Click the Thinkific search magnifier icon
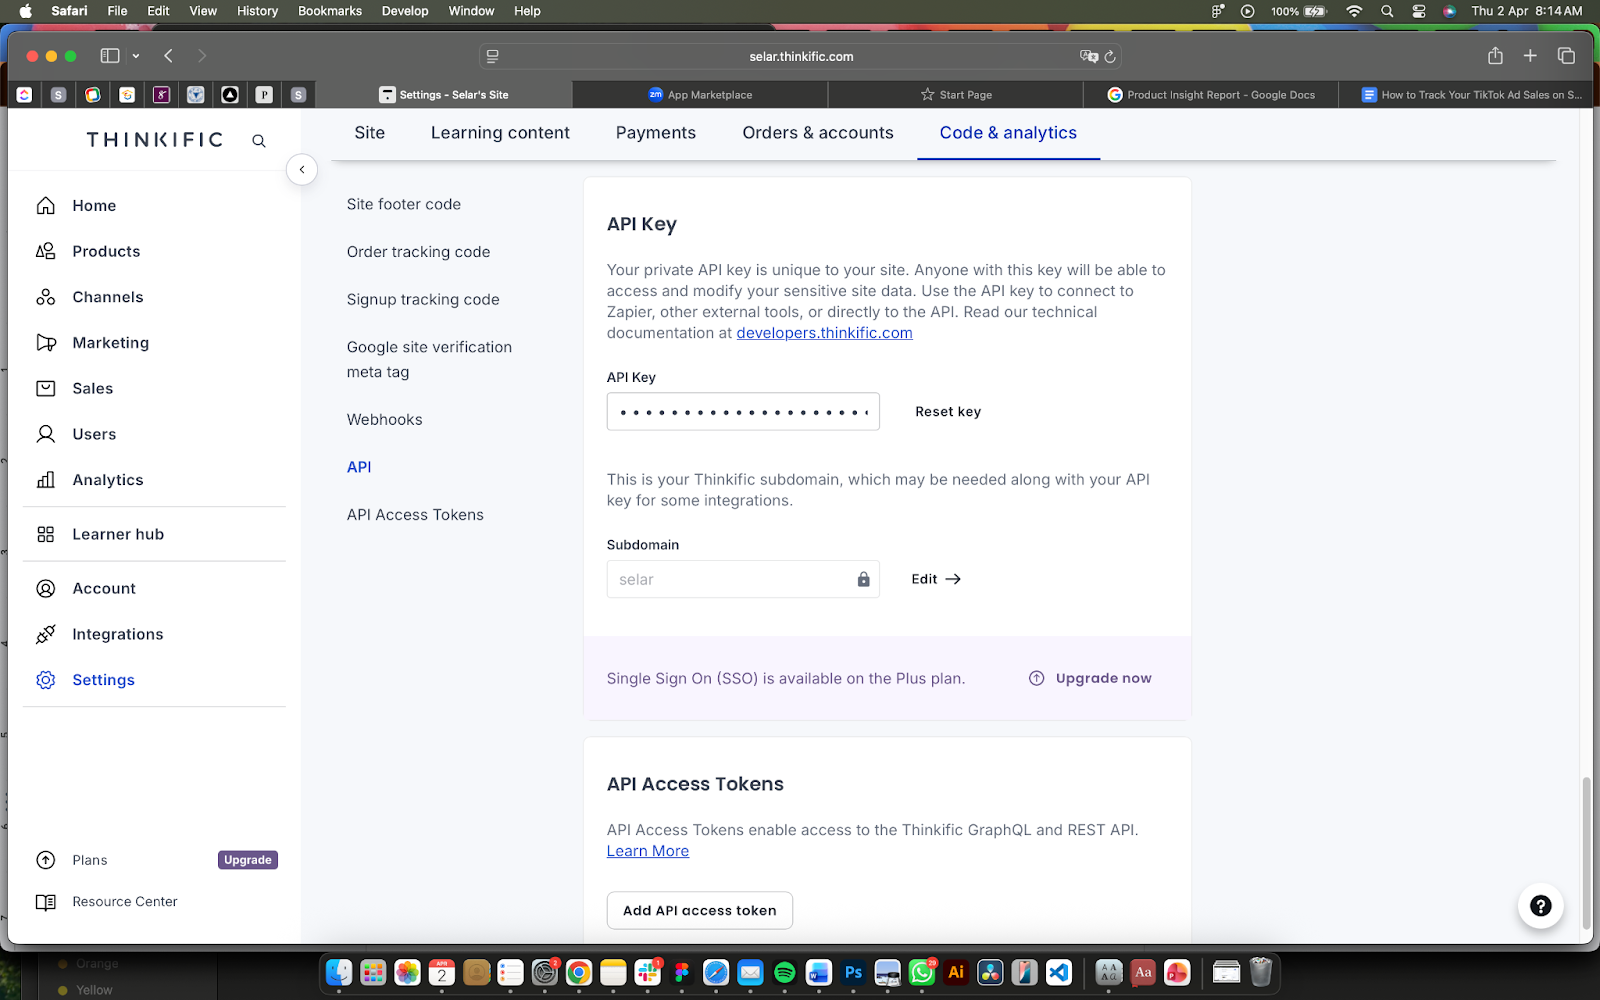The width and height of the screenshot is (1600, 1000). pyautogui.click(x=259, y=141)
